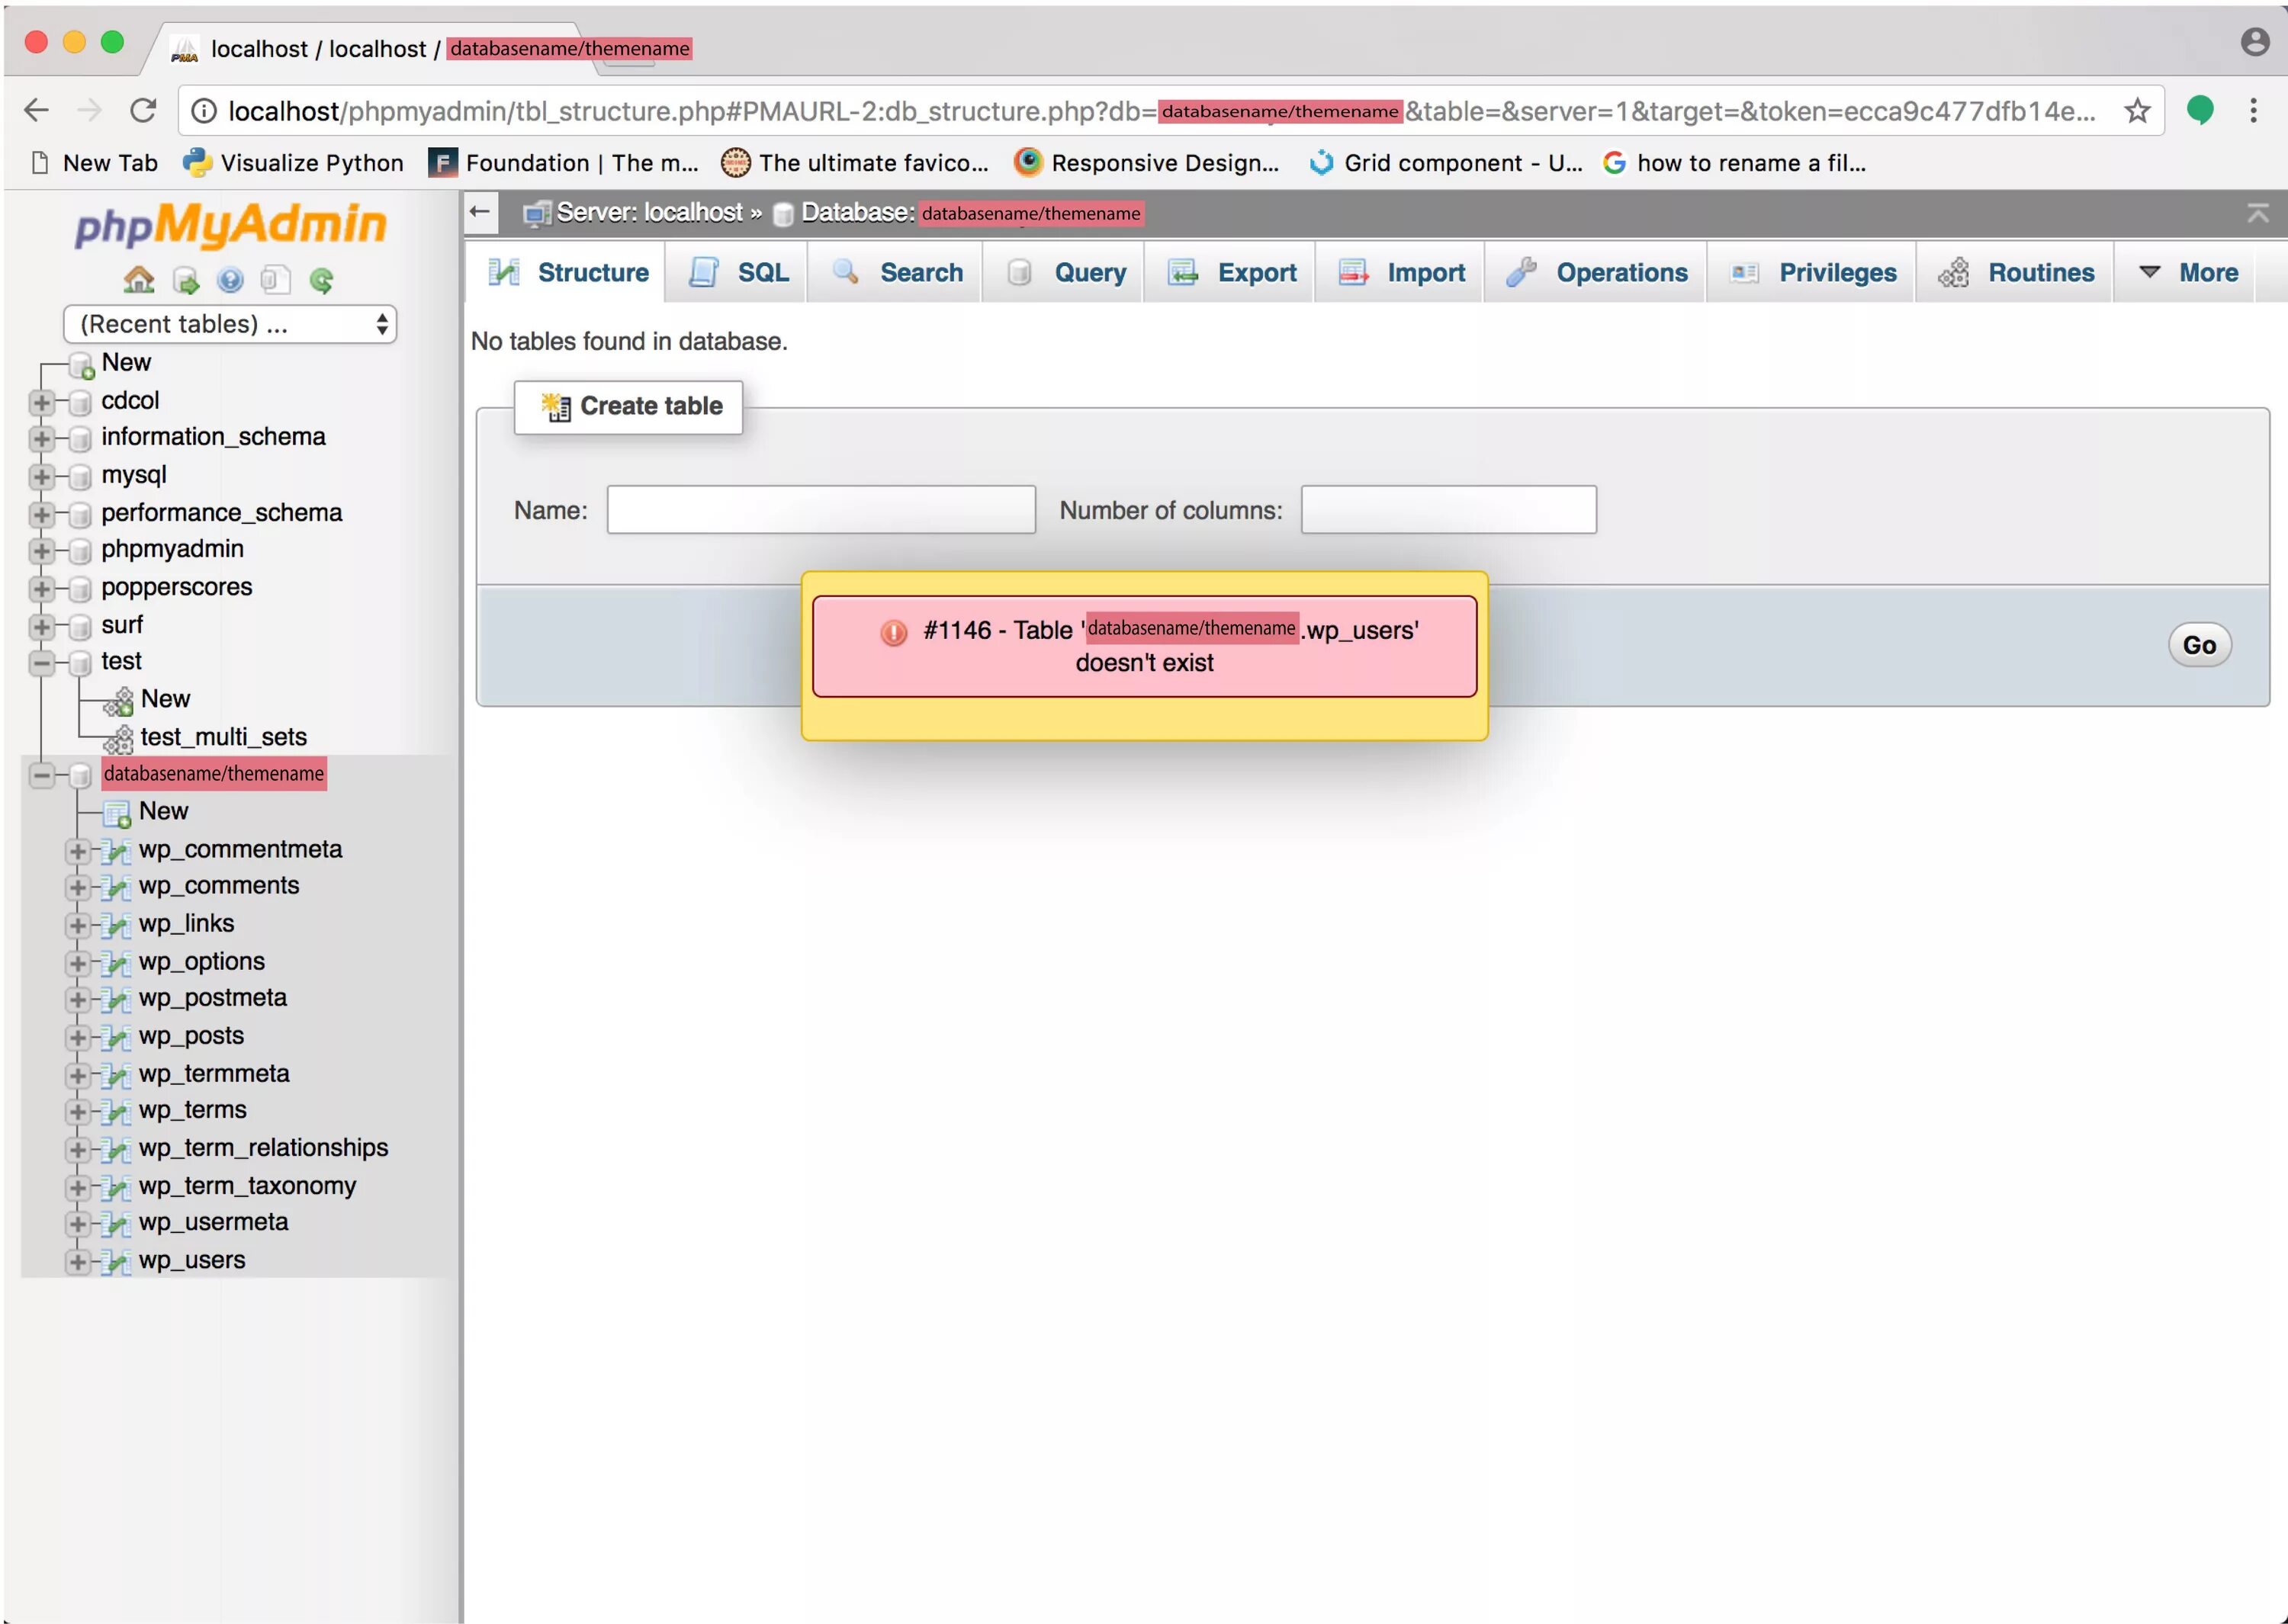Open the blue question mark documentation icon

(x=230, y=281)
